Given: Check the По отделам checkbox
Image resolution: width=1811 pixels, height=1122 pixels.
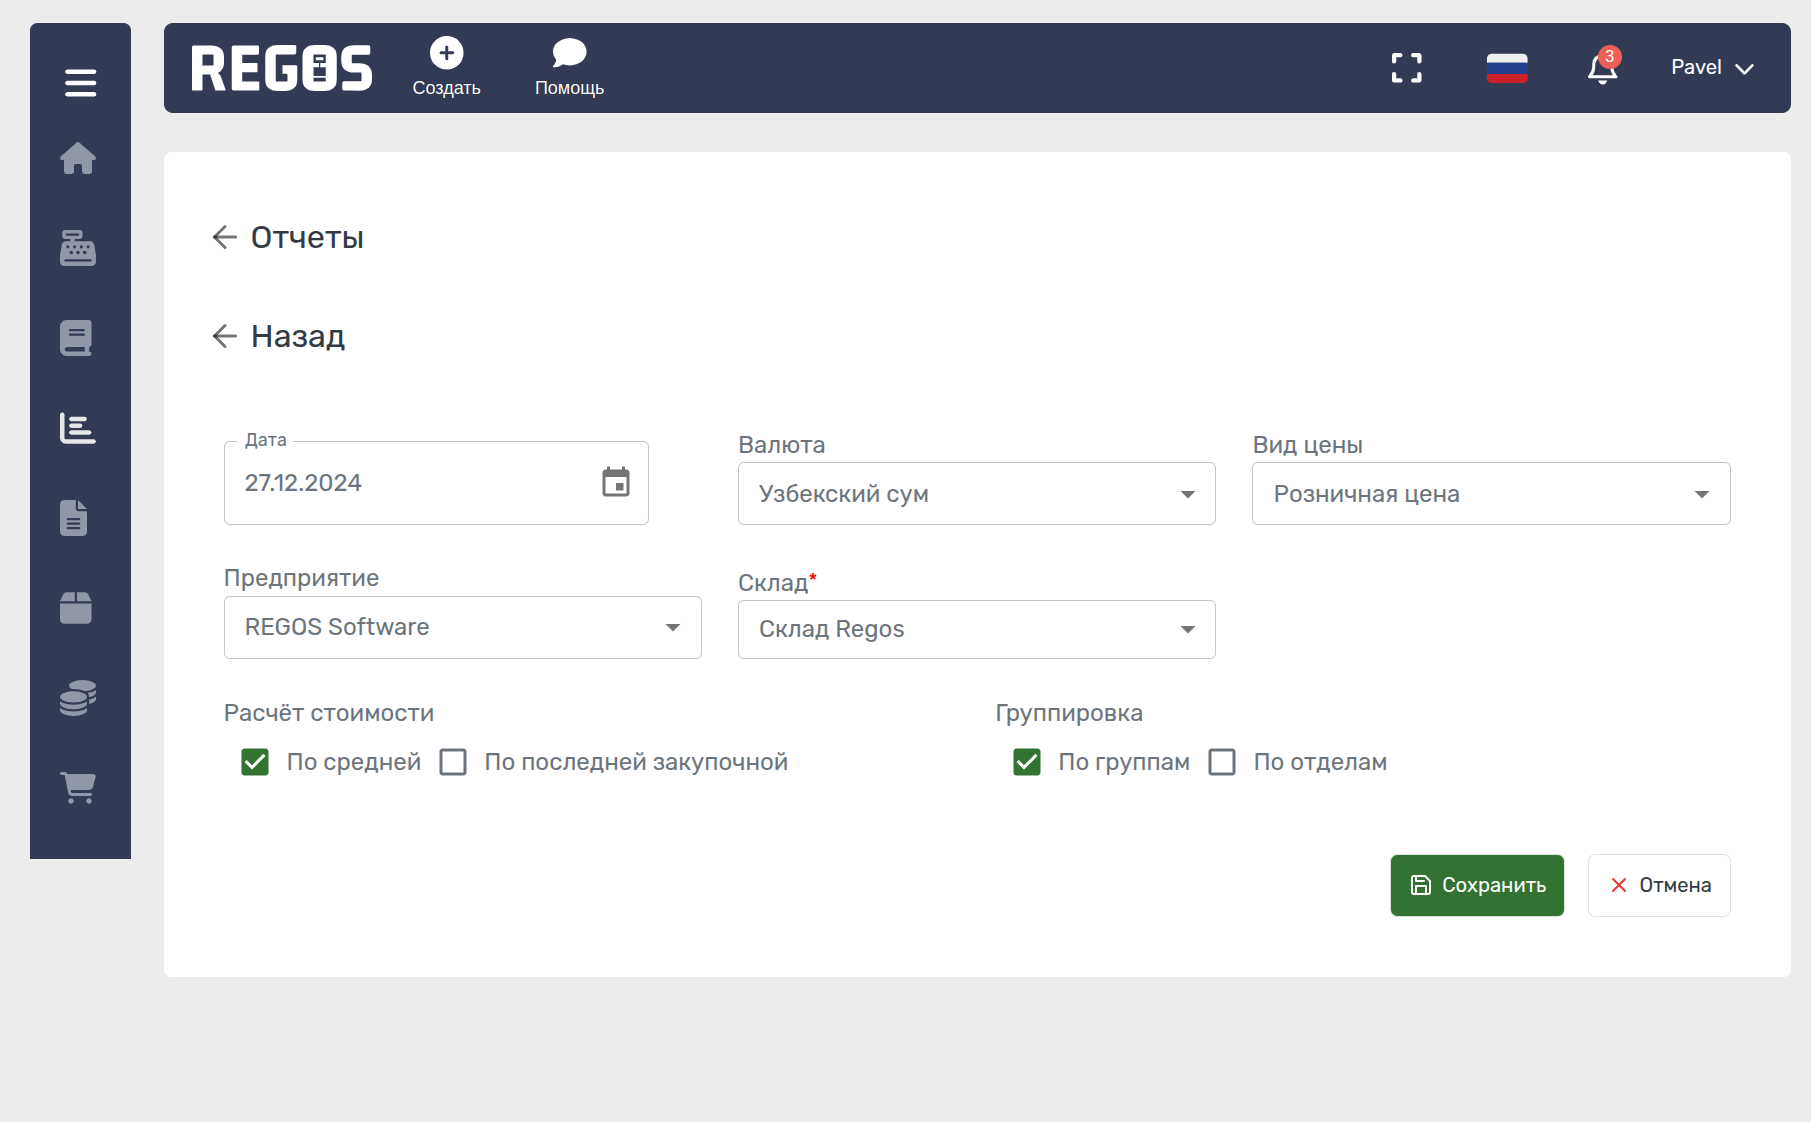Looking at the screenshot, I should point(1222,762).
